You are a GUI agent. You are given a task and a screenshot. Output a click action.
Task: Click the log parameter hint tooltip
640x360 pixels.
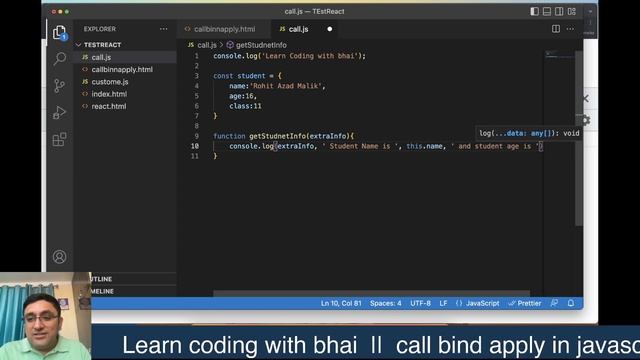click(529, 133)
